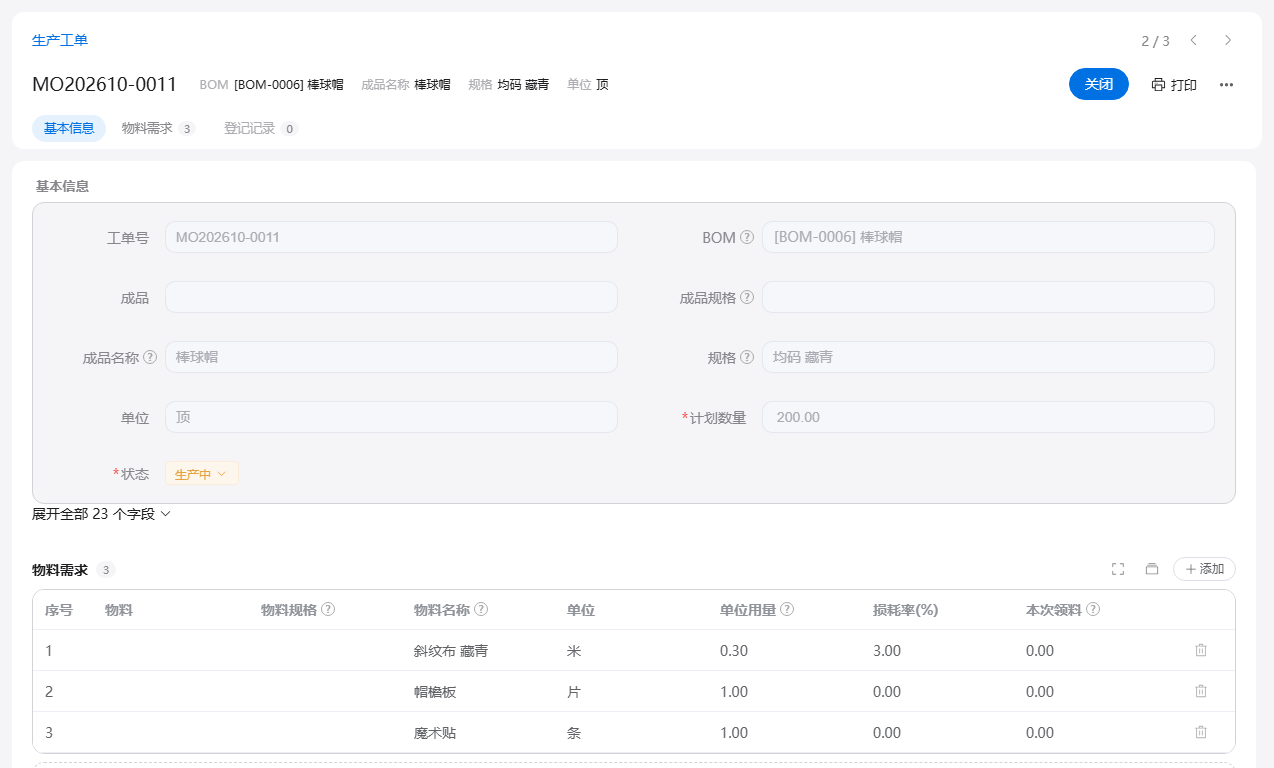Click unit 片 in the 帽檐板 row
Viewport: 1274px width, 768px height.
click(574, 692)
